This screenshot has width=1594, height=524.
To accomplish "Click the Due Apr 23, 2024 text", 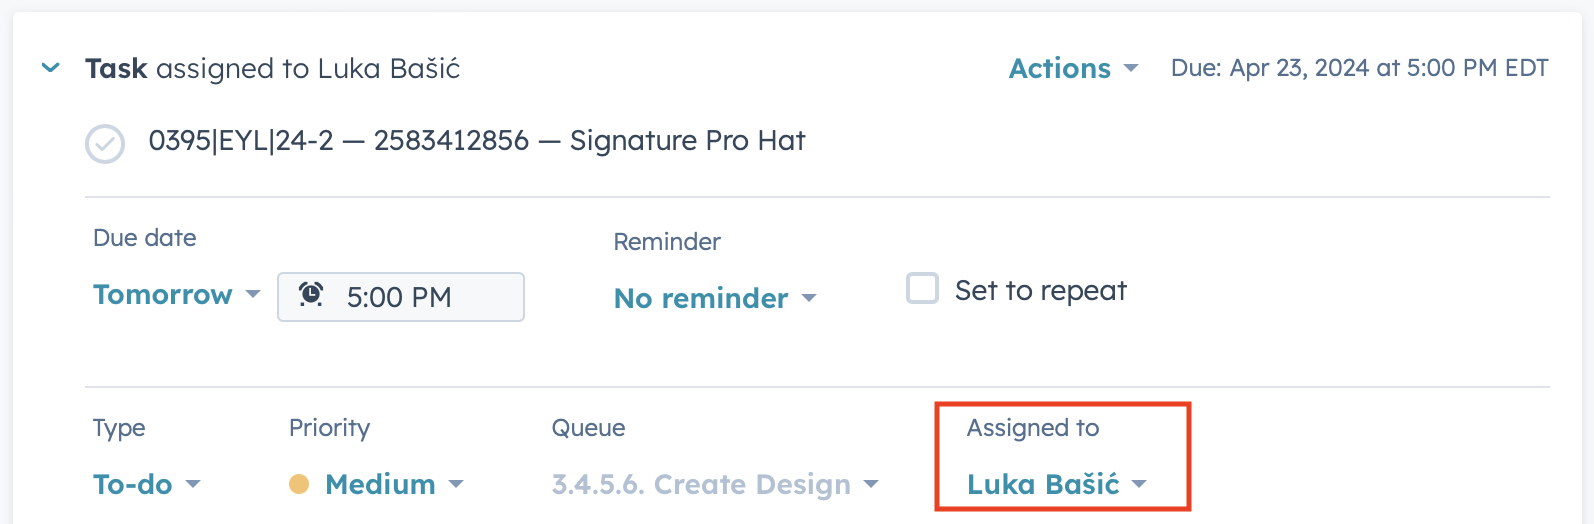I will 1359,68.
